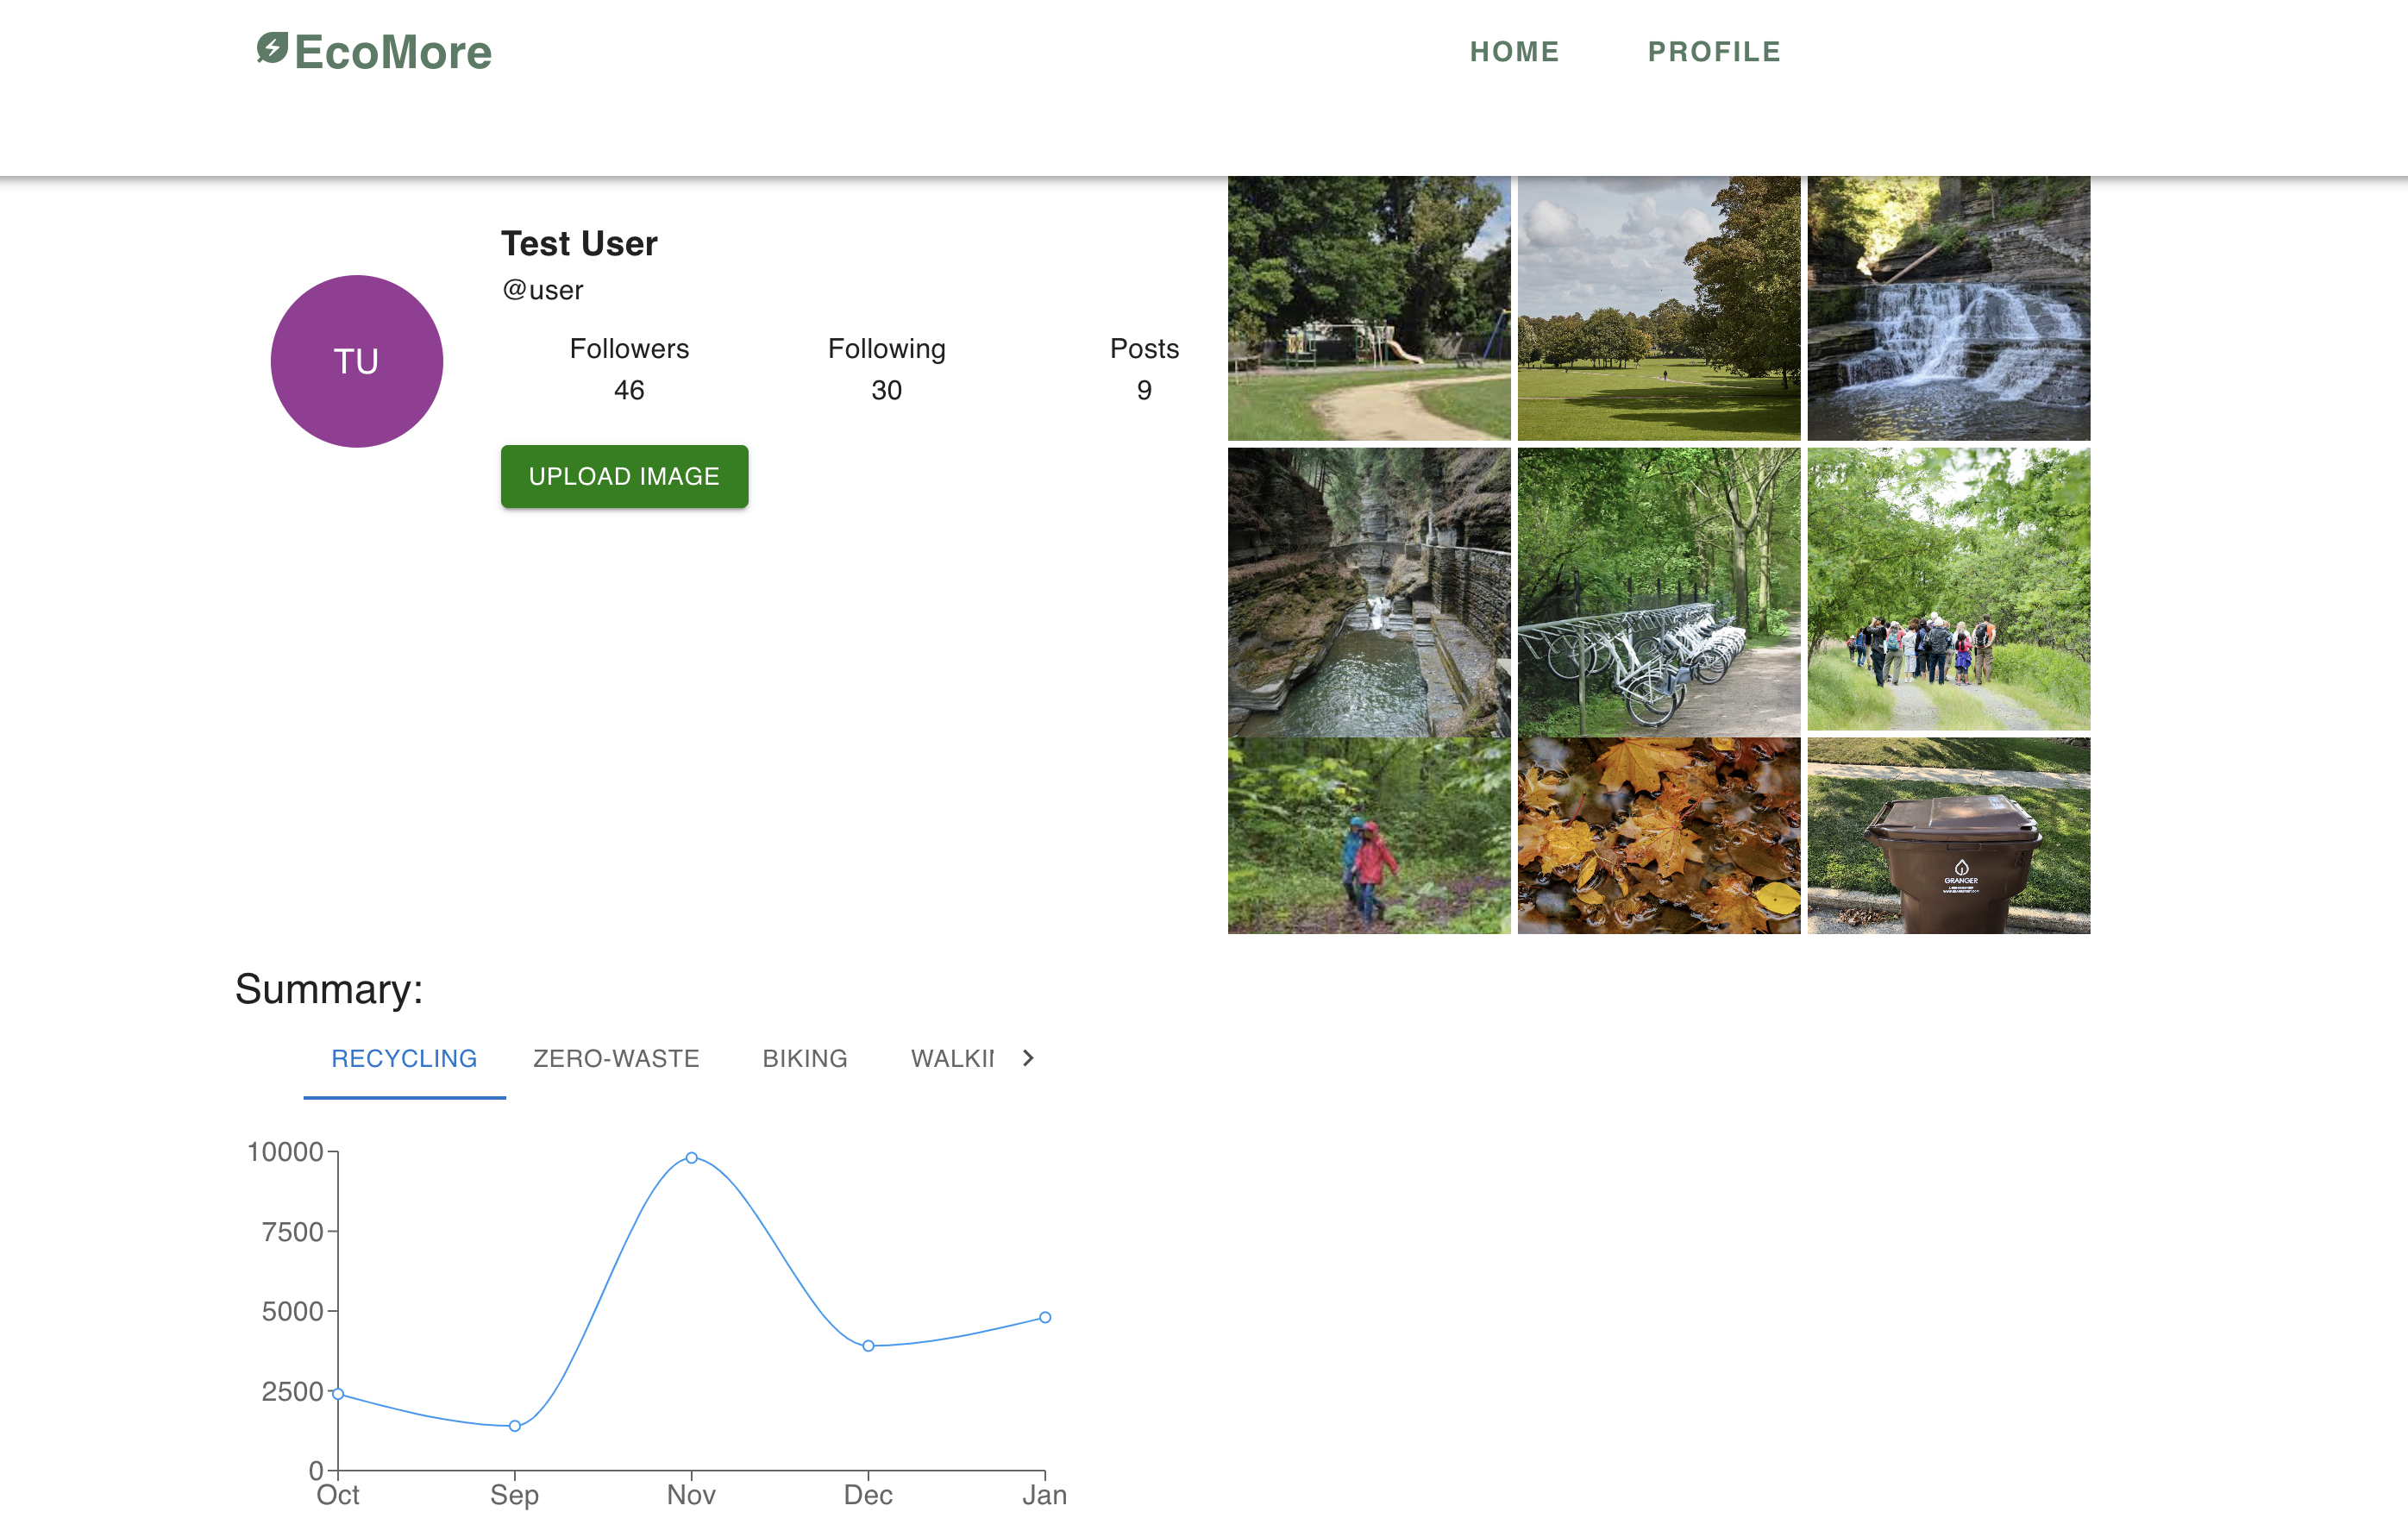The height and width of the screenshot is (1537, 2408).
Task: Open the brown trash bin photo
Action: (x=1948, y=836)
